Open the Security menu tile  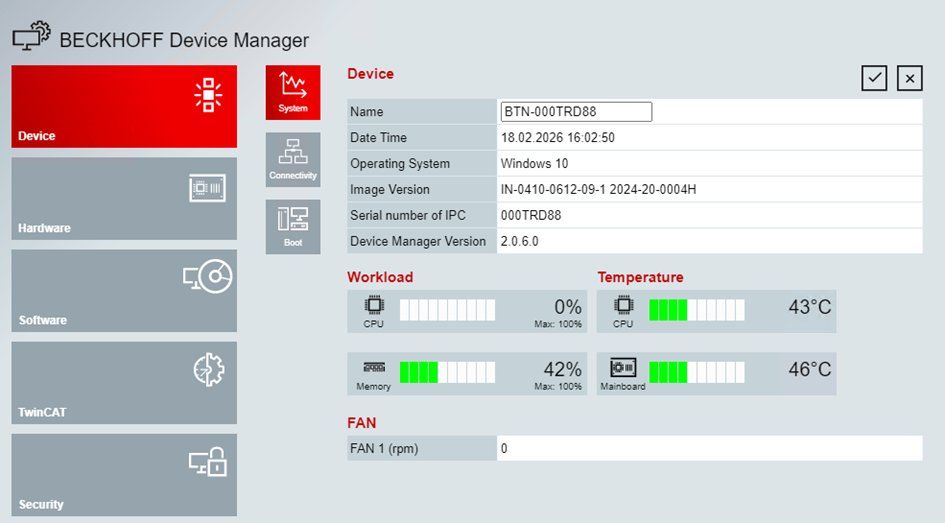pos(124,475)
